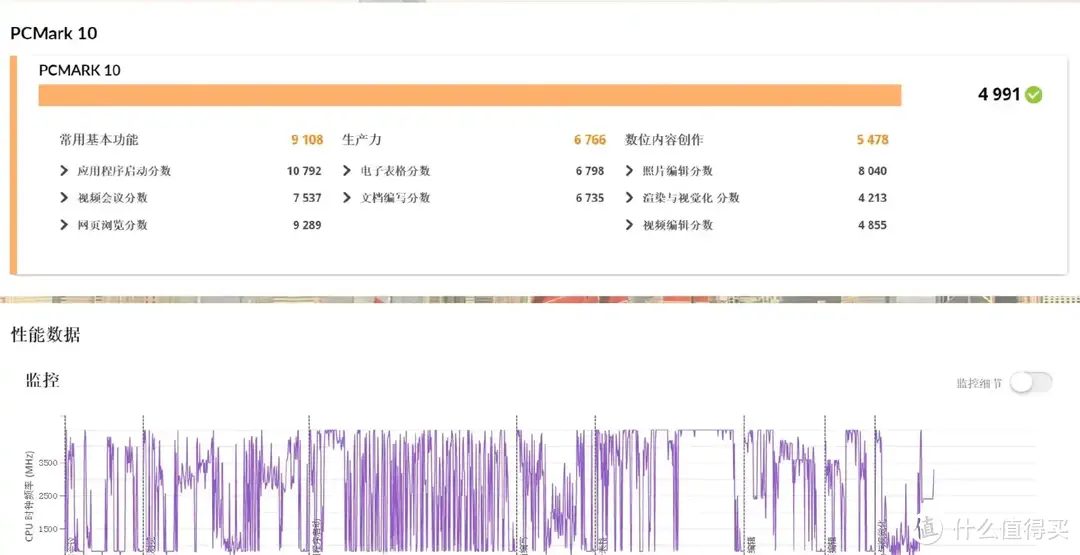Select the 6 735 writing value
1080x555 pixels.
pos(590,198)
